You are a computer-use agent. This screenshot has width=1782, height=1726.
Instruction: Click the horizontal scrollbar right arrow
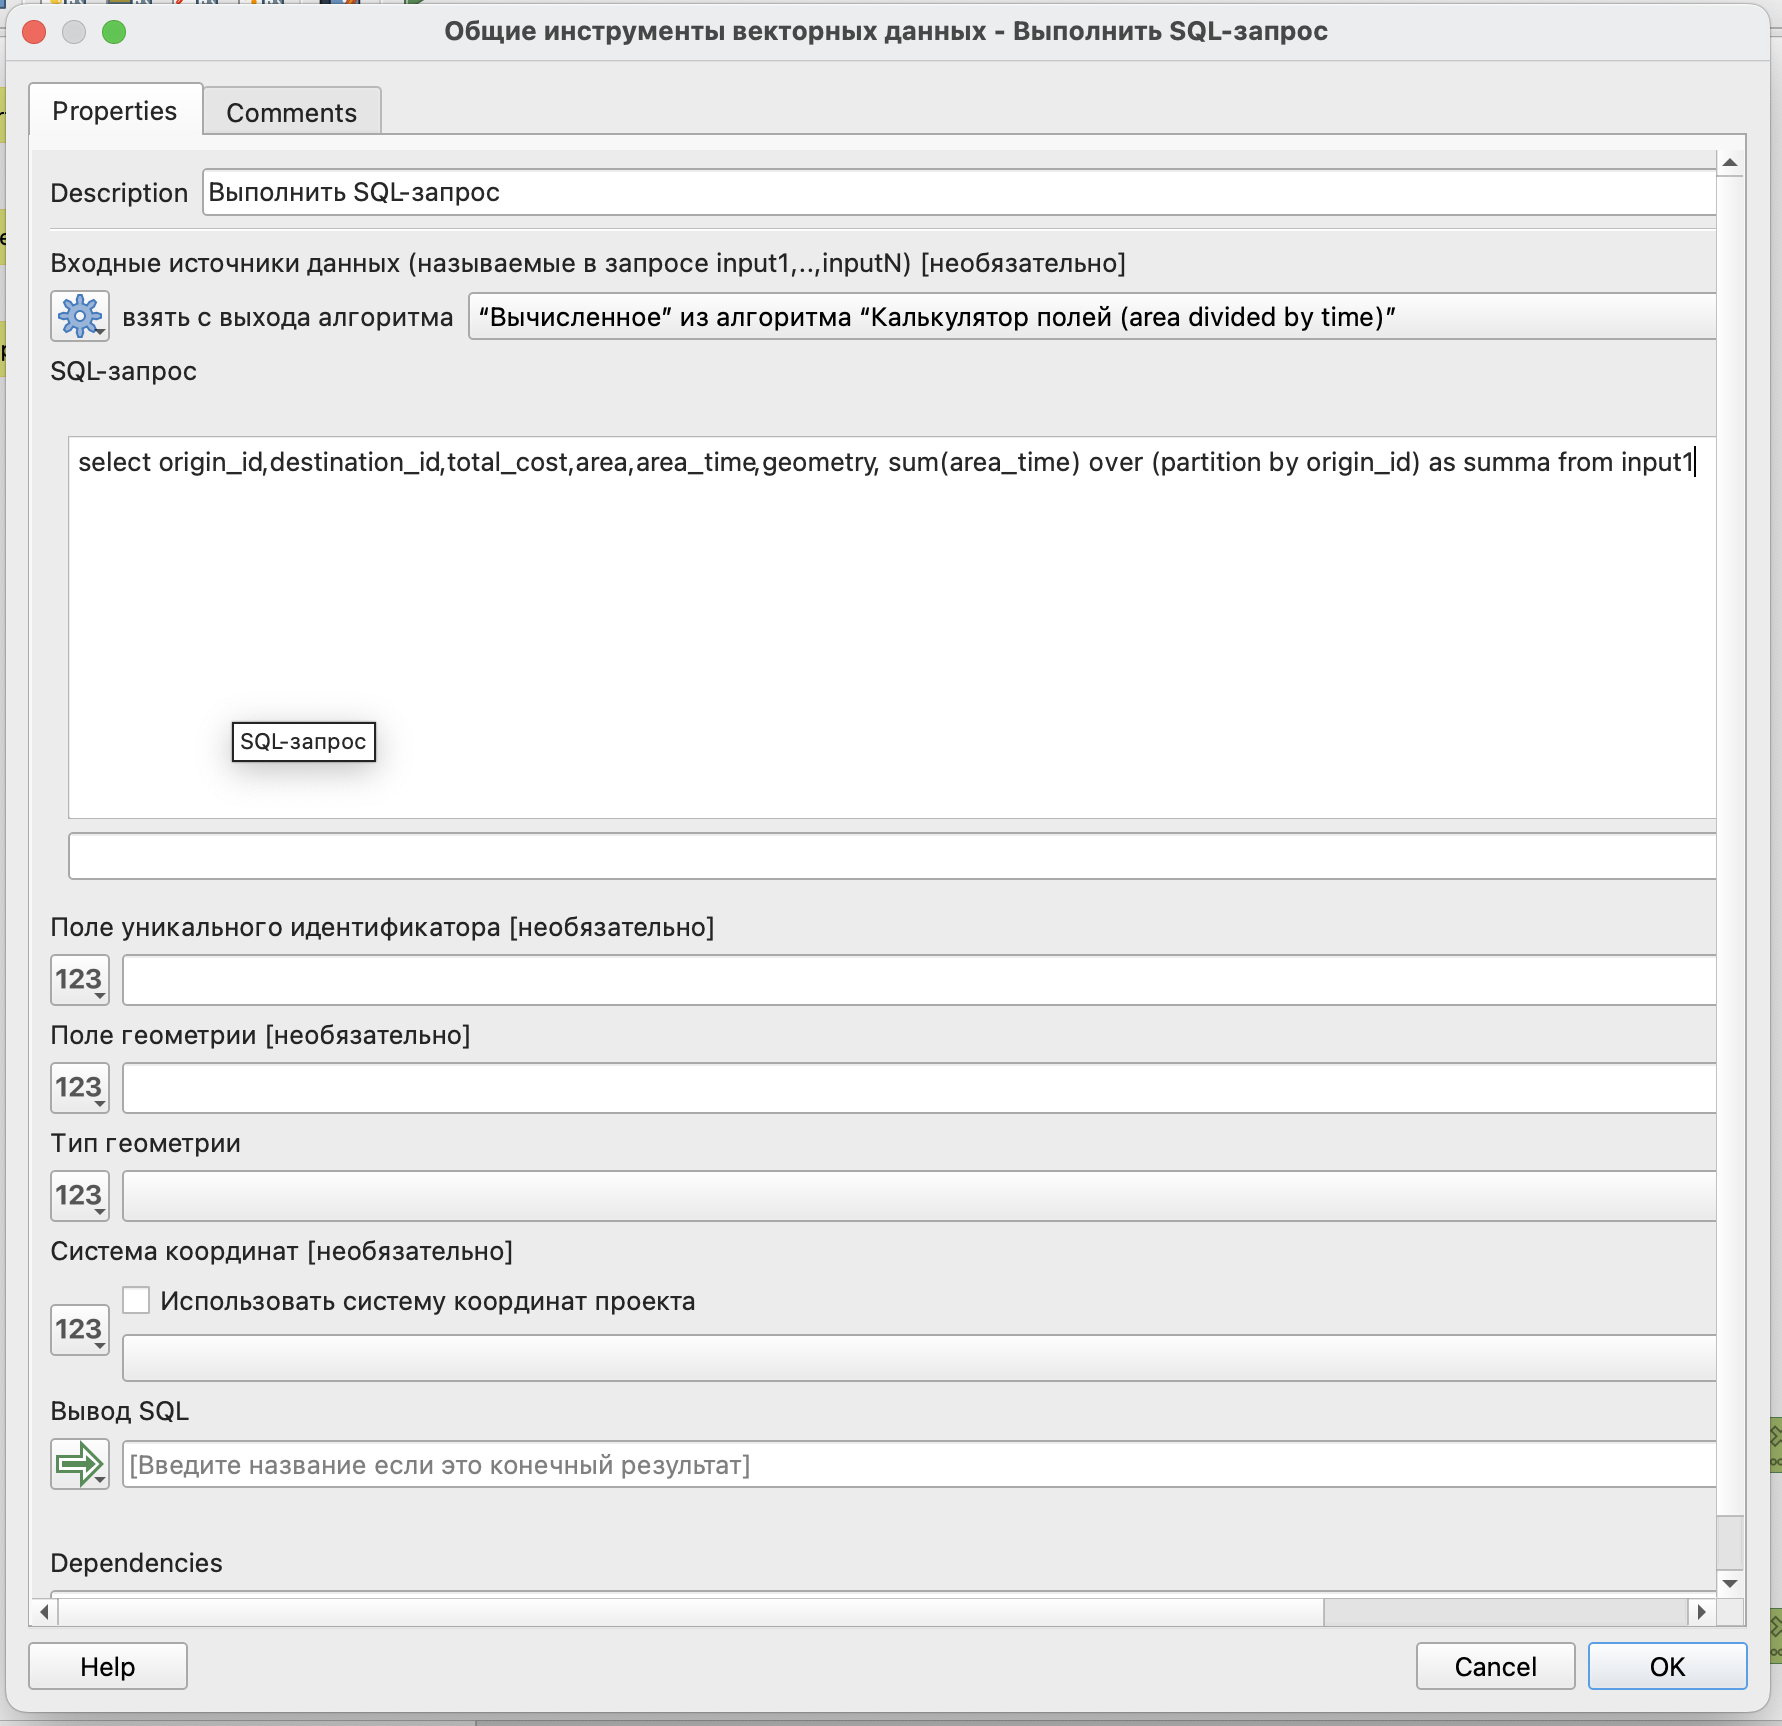tap(1701, 1611)
